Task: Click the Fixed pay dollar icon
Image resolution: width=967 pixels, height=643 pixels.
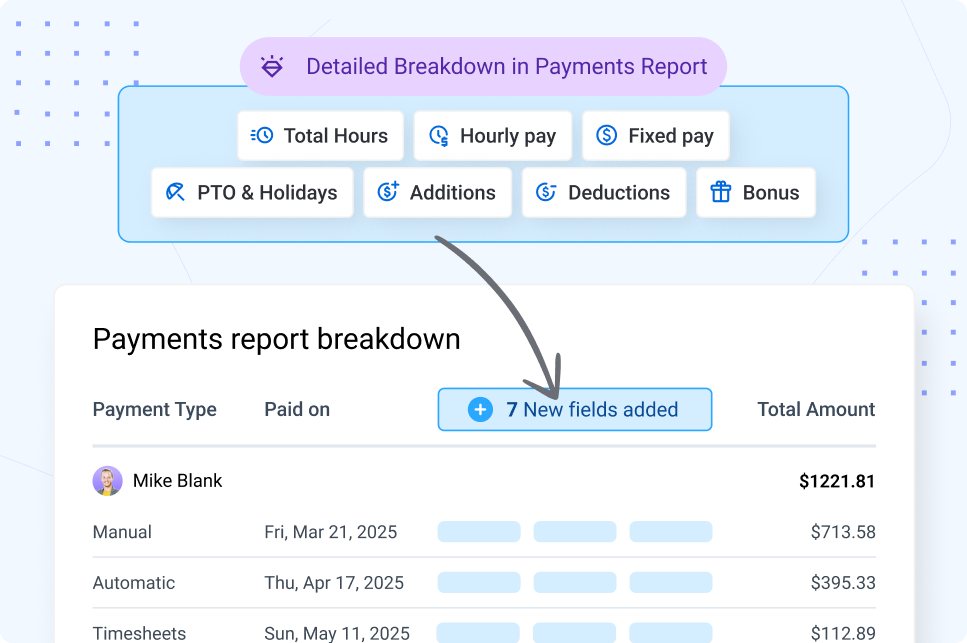Action: [606, 136]
